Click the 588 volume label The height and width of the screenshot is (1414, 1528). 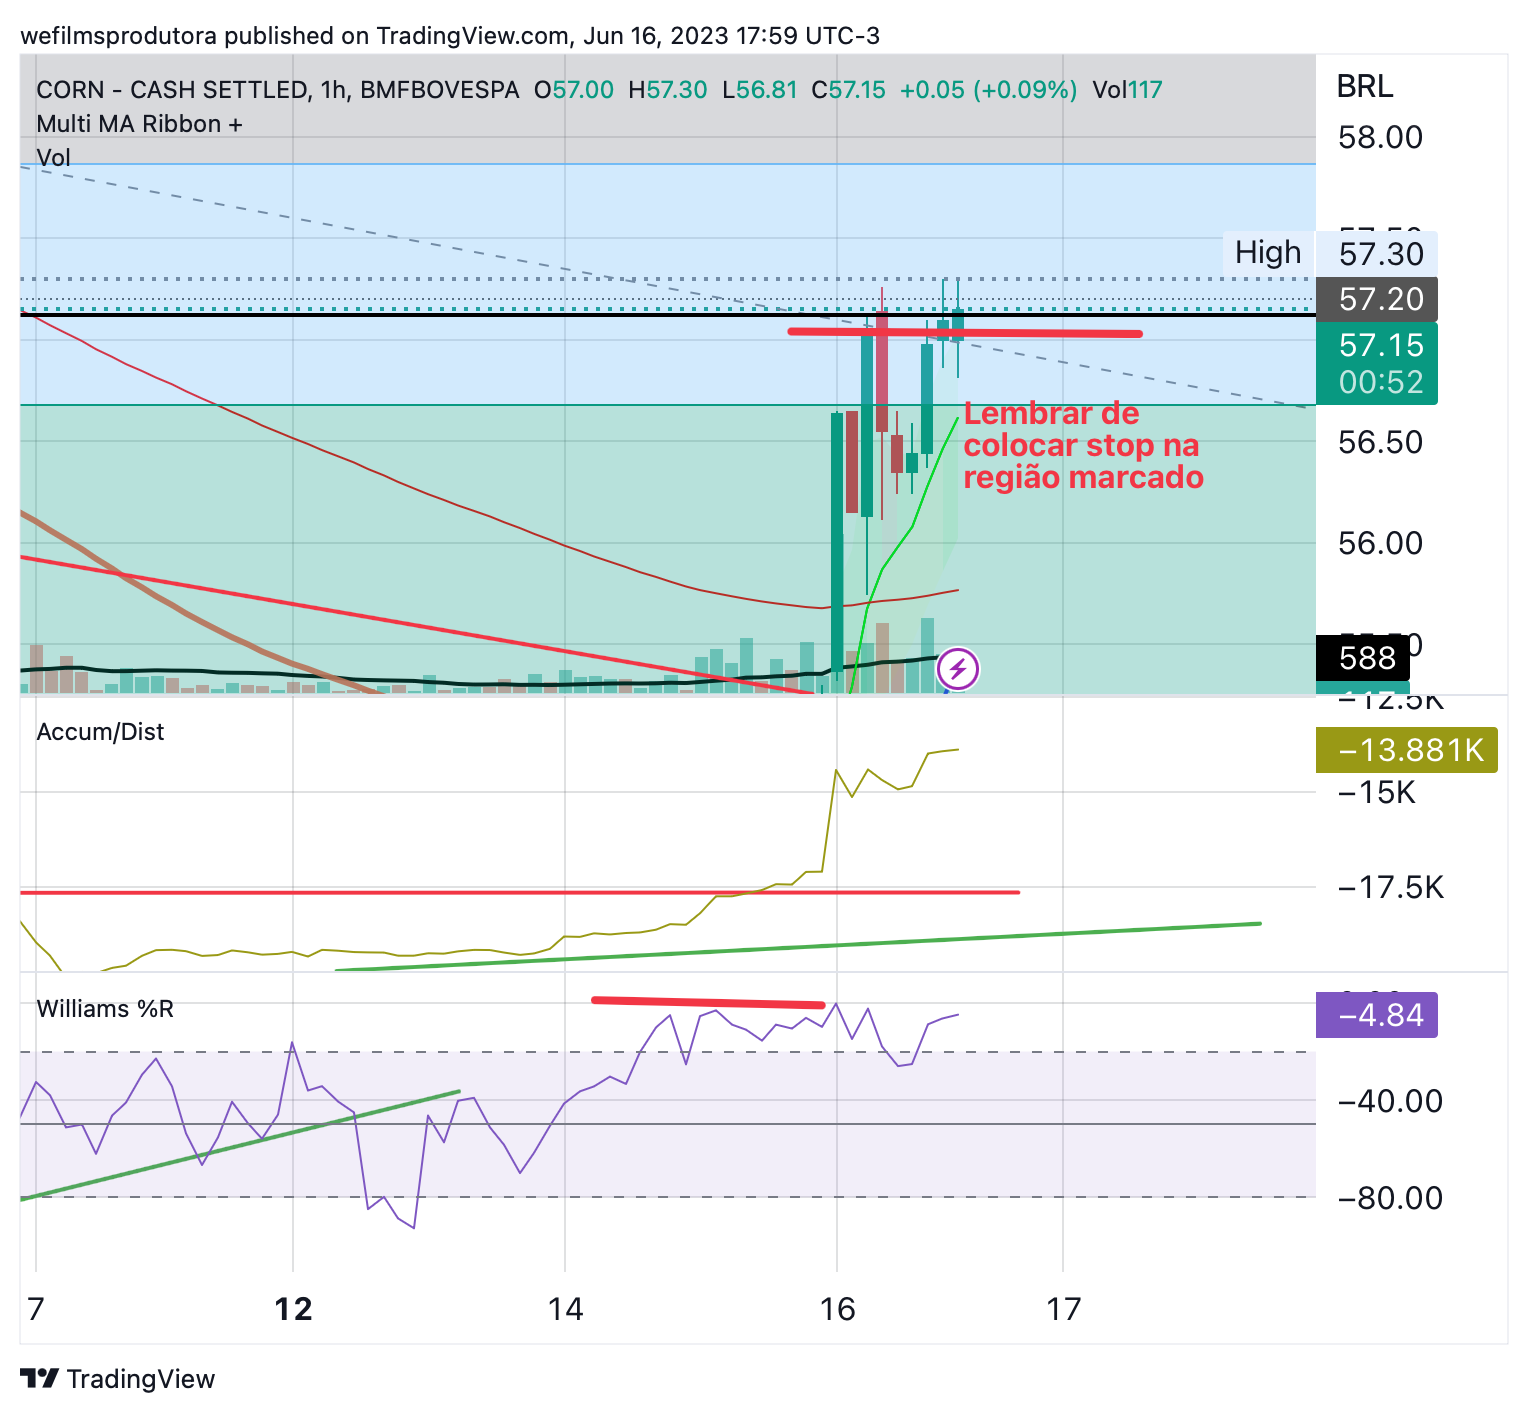[x=1362, y=658]
